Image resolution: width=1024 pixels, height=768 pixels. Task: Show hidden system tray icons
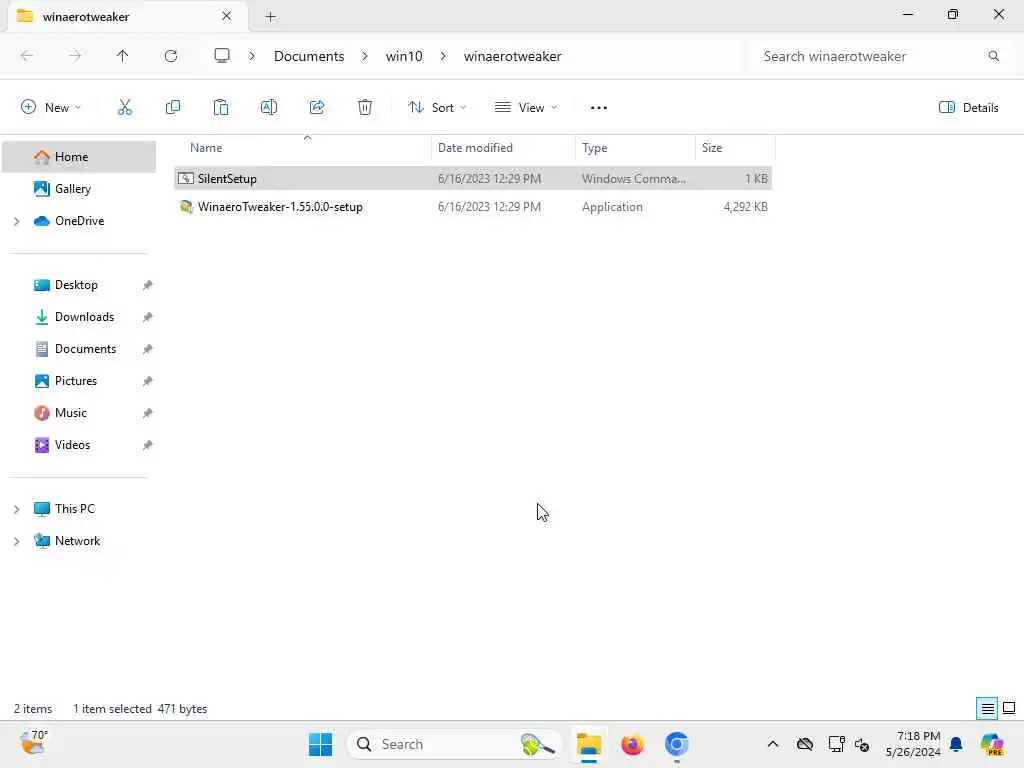(773, 744)
